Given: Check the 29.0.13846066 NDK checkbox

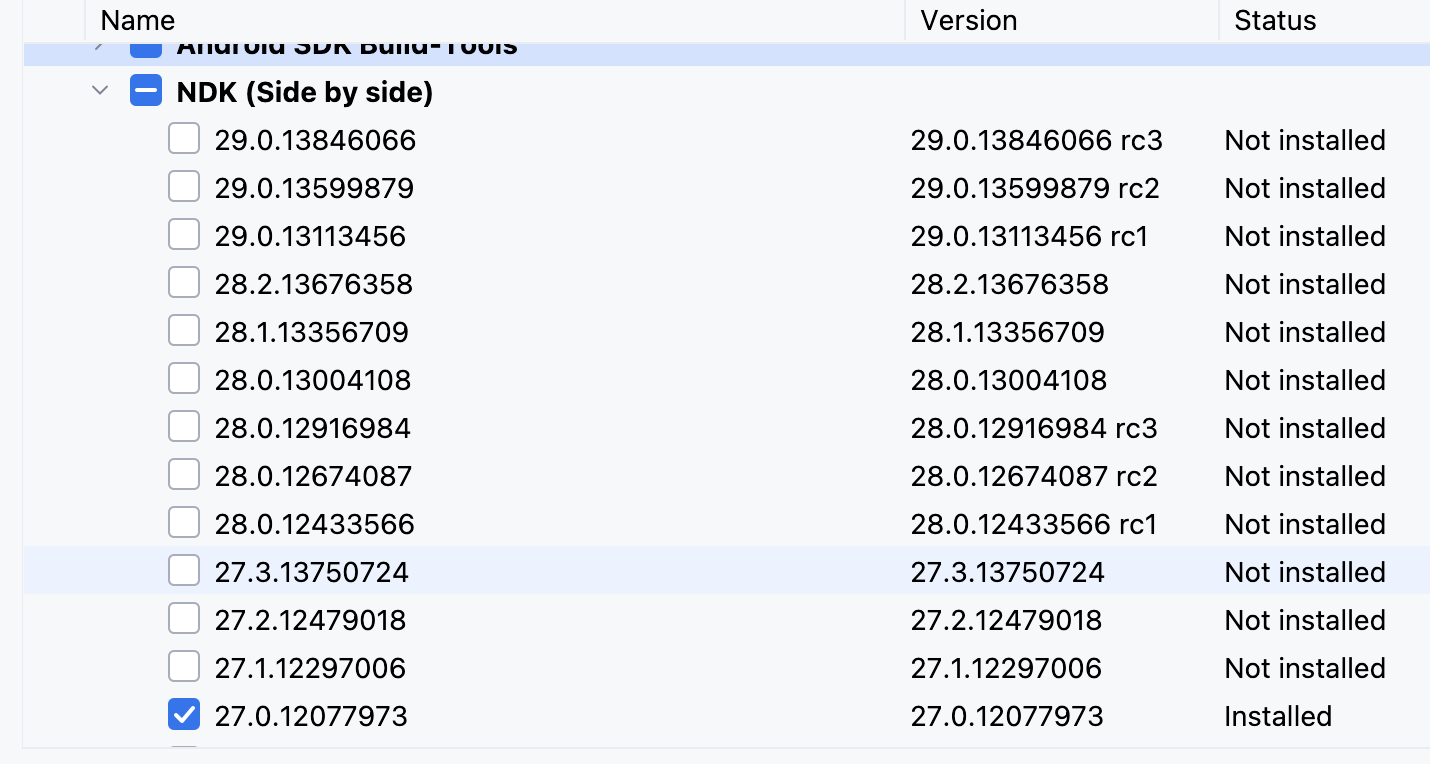Looking at the screenshot, I should [x=184, y=139].
